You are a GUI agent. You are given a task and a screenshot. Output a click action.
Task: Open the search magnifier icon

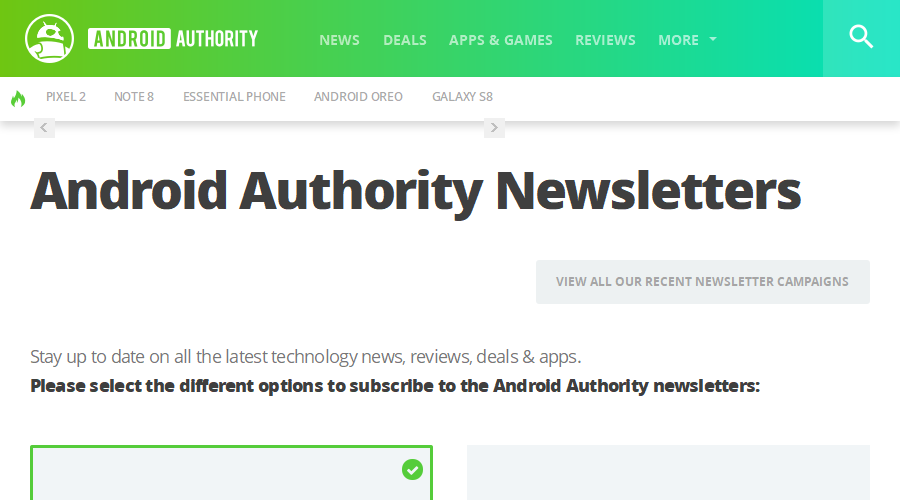pos(861,37)
